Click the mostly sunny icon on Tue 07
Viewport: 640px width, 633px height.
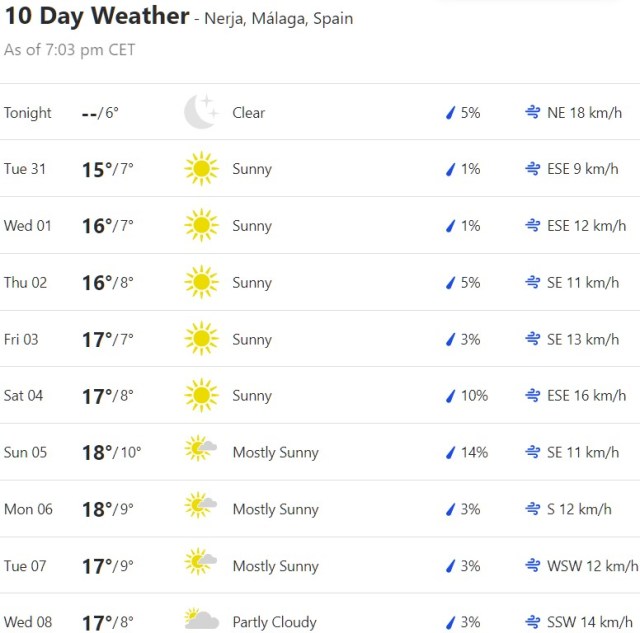tap(201, 564)
